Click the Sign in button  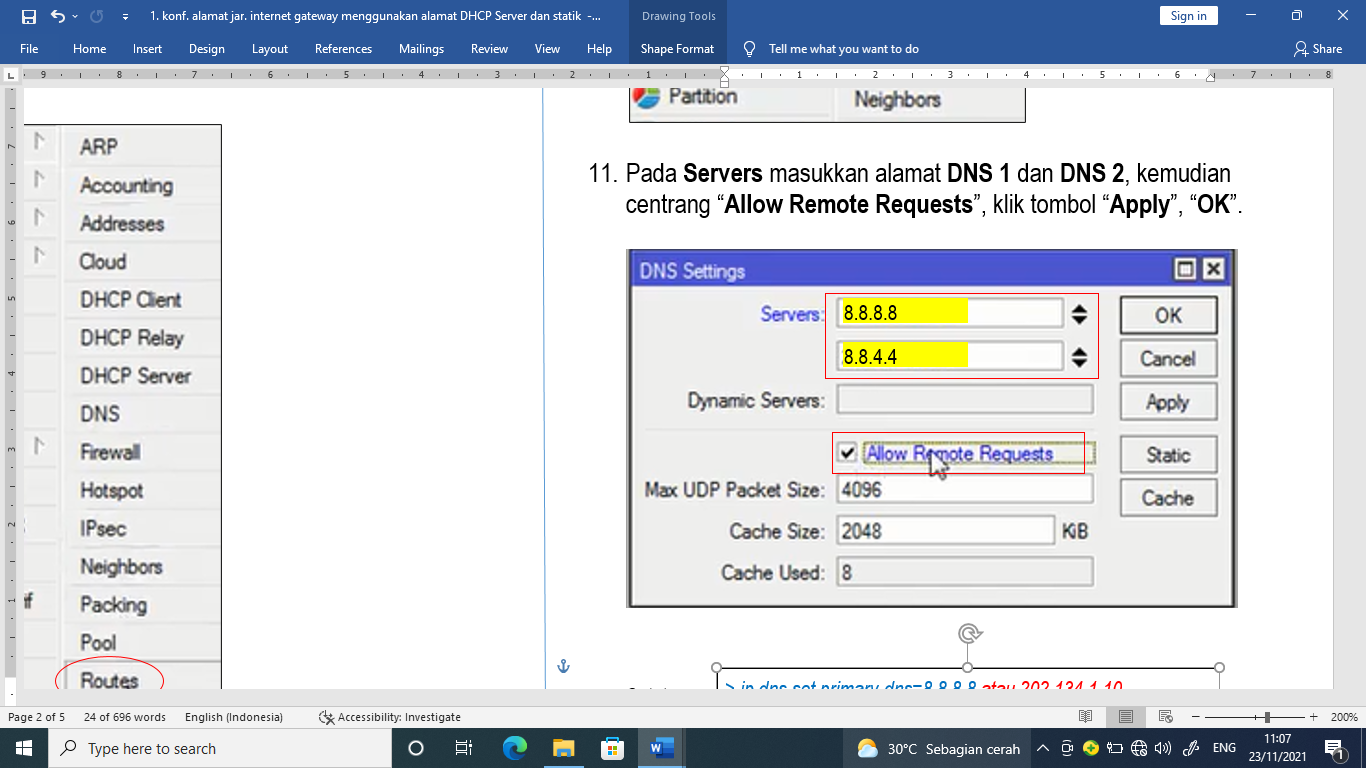coord(1188,15)
